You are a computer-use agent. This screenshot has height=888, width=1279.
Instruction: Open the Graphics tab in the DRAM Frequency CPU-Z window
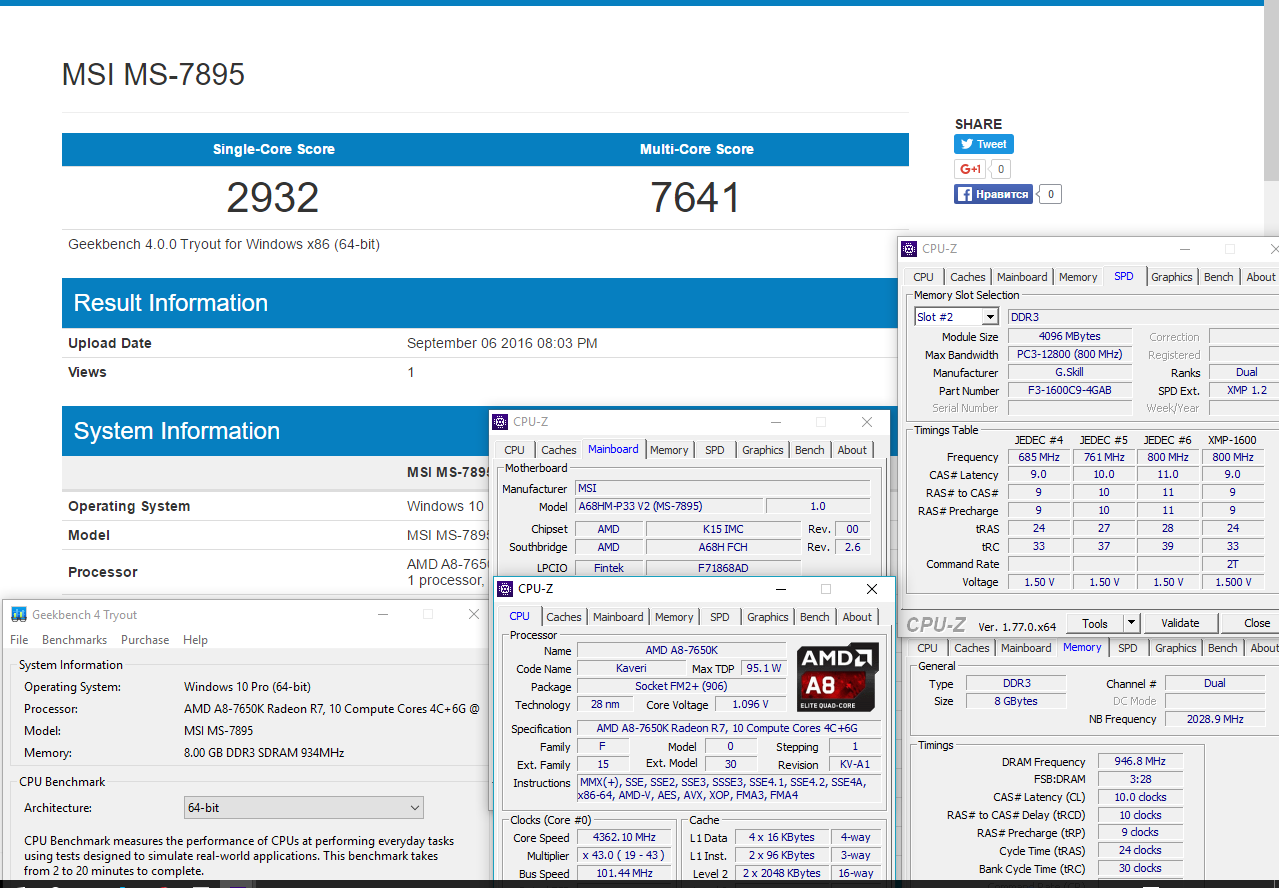click(1175, 648)
